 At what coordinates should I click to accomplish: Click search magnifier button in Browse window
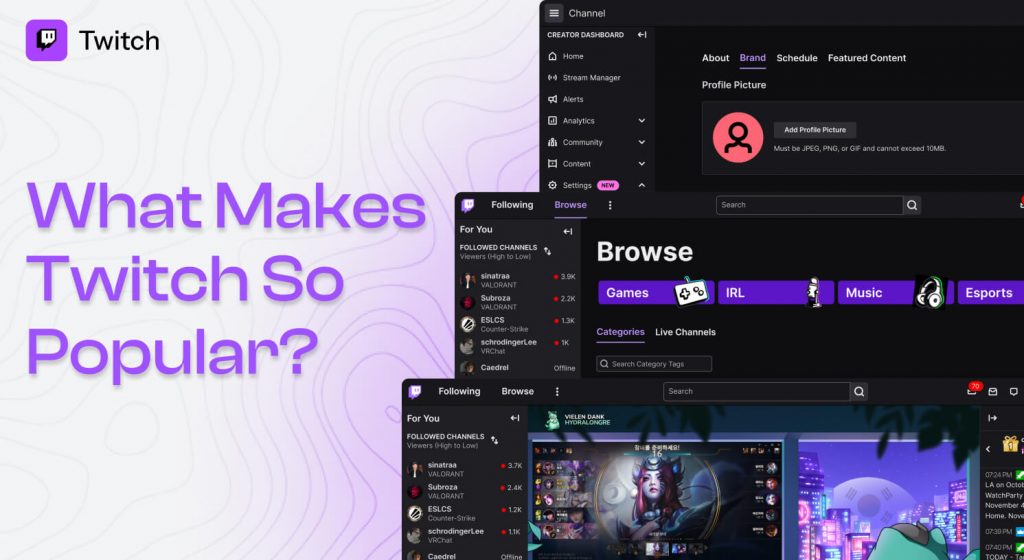[912, 205]
